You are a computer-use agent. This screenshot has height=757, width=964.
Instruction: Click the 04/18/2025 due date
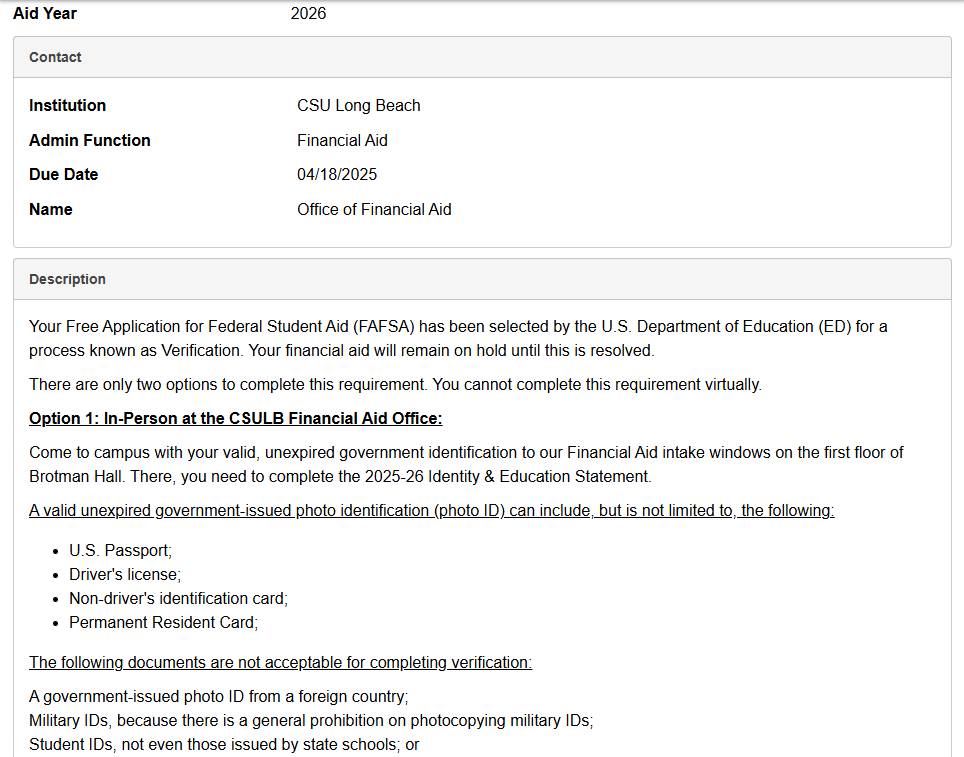pyautogui.click(x=337, y=174)
